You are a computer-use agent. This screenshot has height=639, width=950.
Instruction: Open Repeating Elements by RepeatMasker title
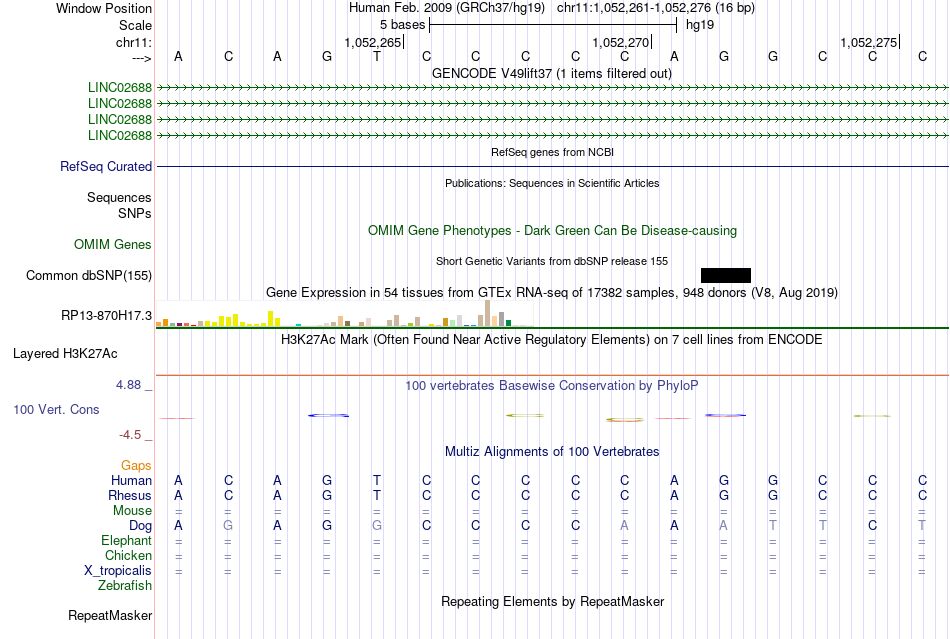pos(553,601)
